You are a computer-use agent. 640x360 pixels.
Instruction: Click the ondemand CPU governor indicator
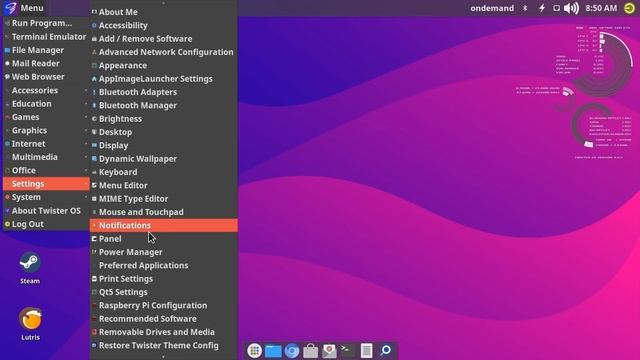(492, 8)
